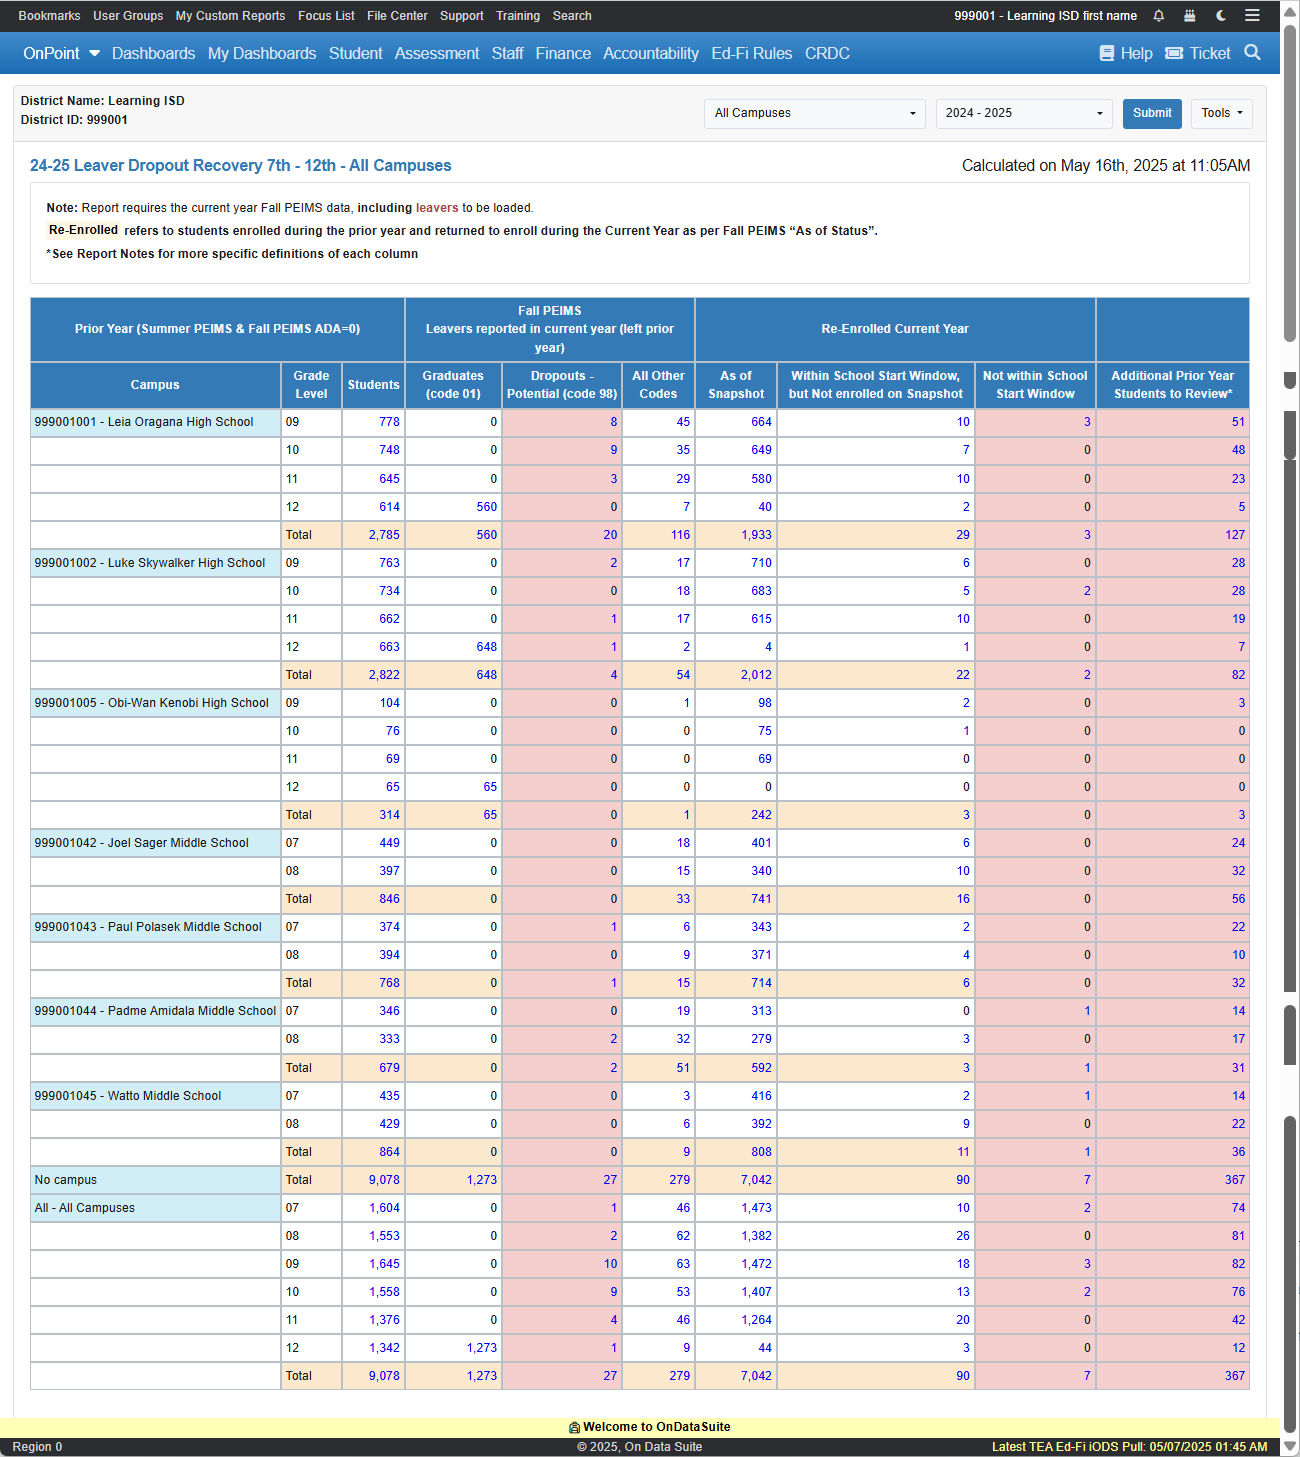Click the Campus column header
1300x1457 pixels.
155,385
